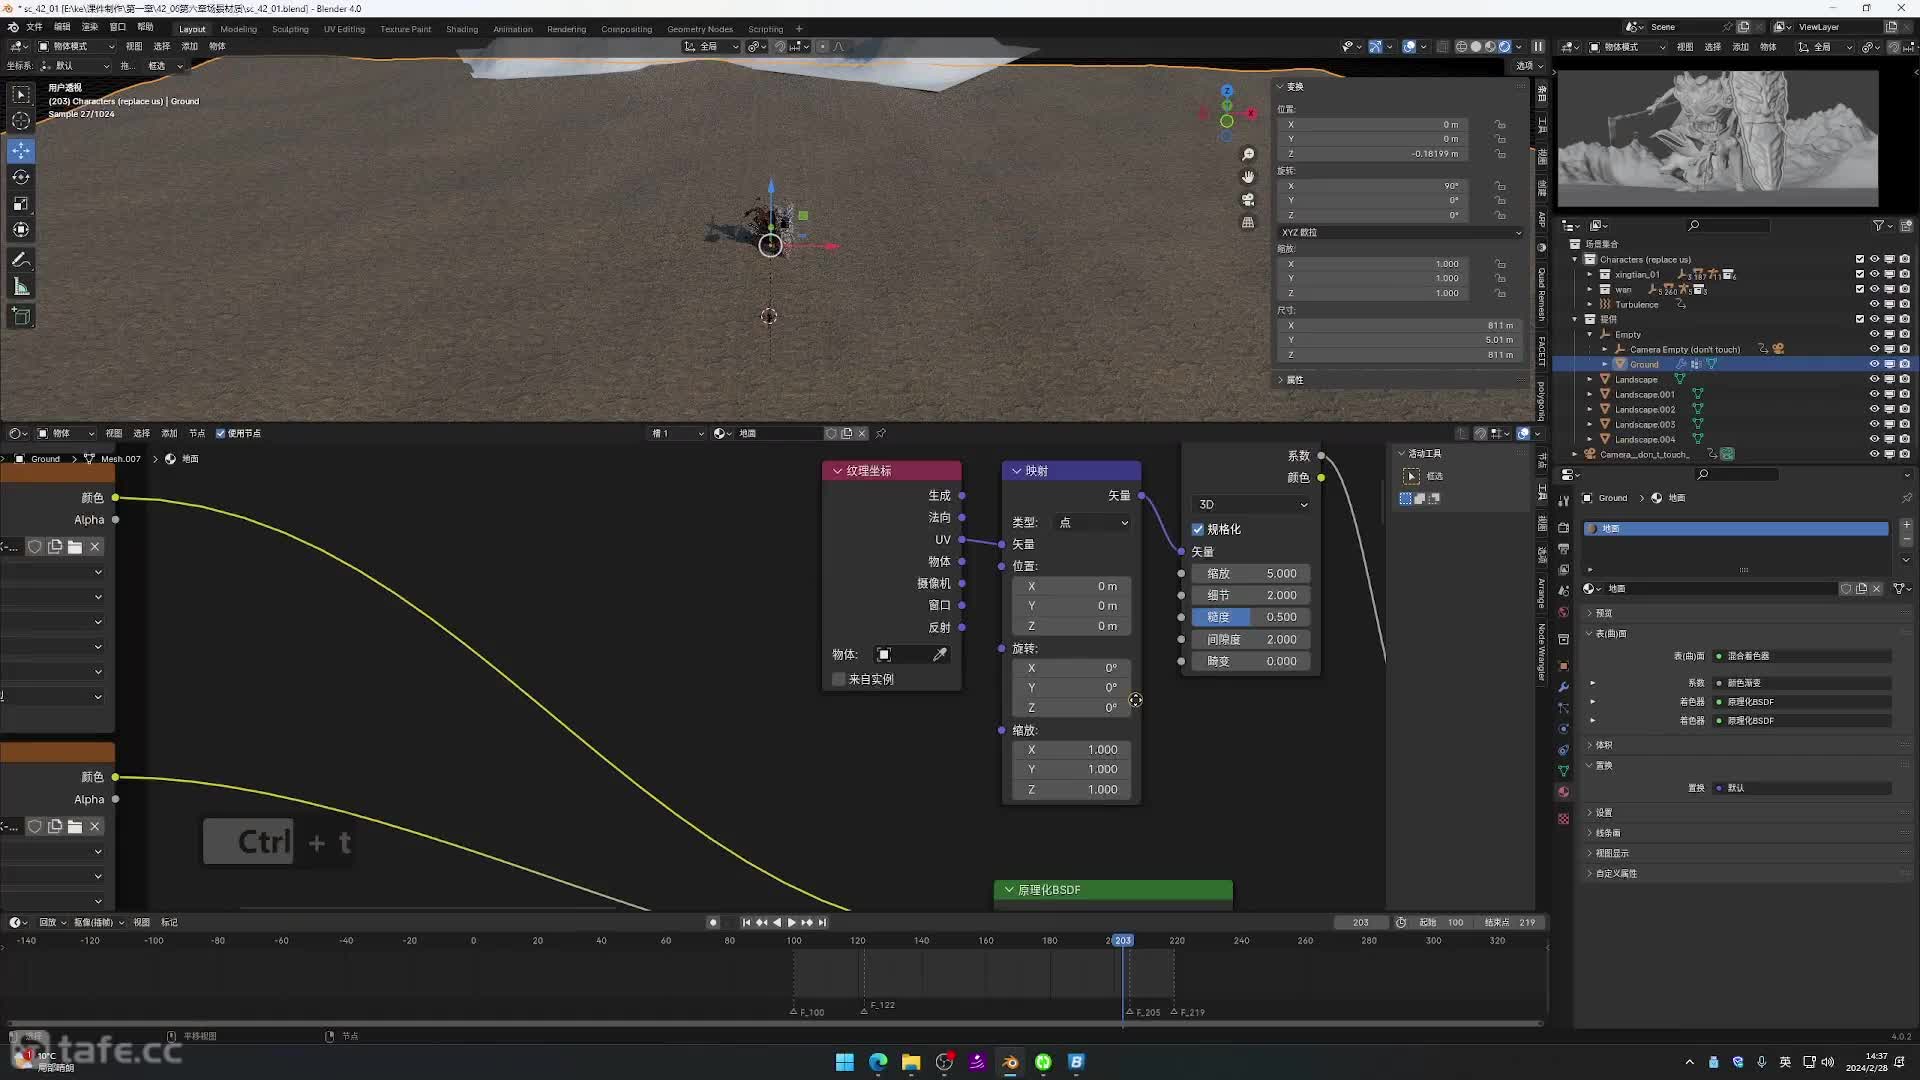
Task: Click the viewport pan hand icon
Action: (x=1248, y=177)
